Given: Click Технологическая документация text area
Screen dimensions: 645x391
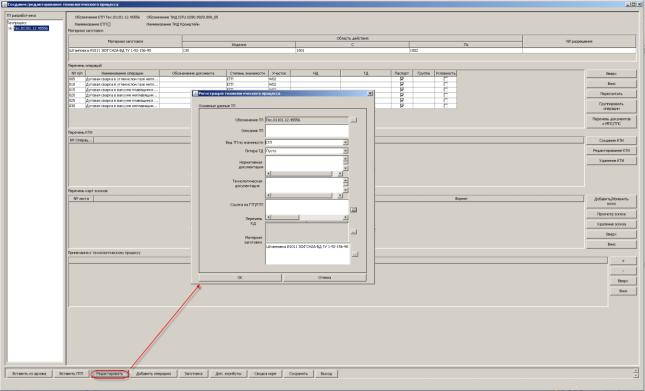Looking at the screenshot, I should point(304,185).
